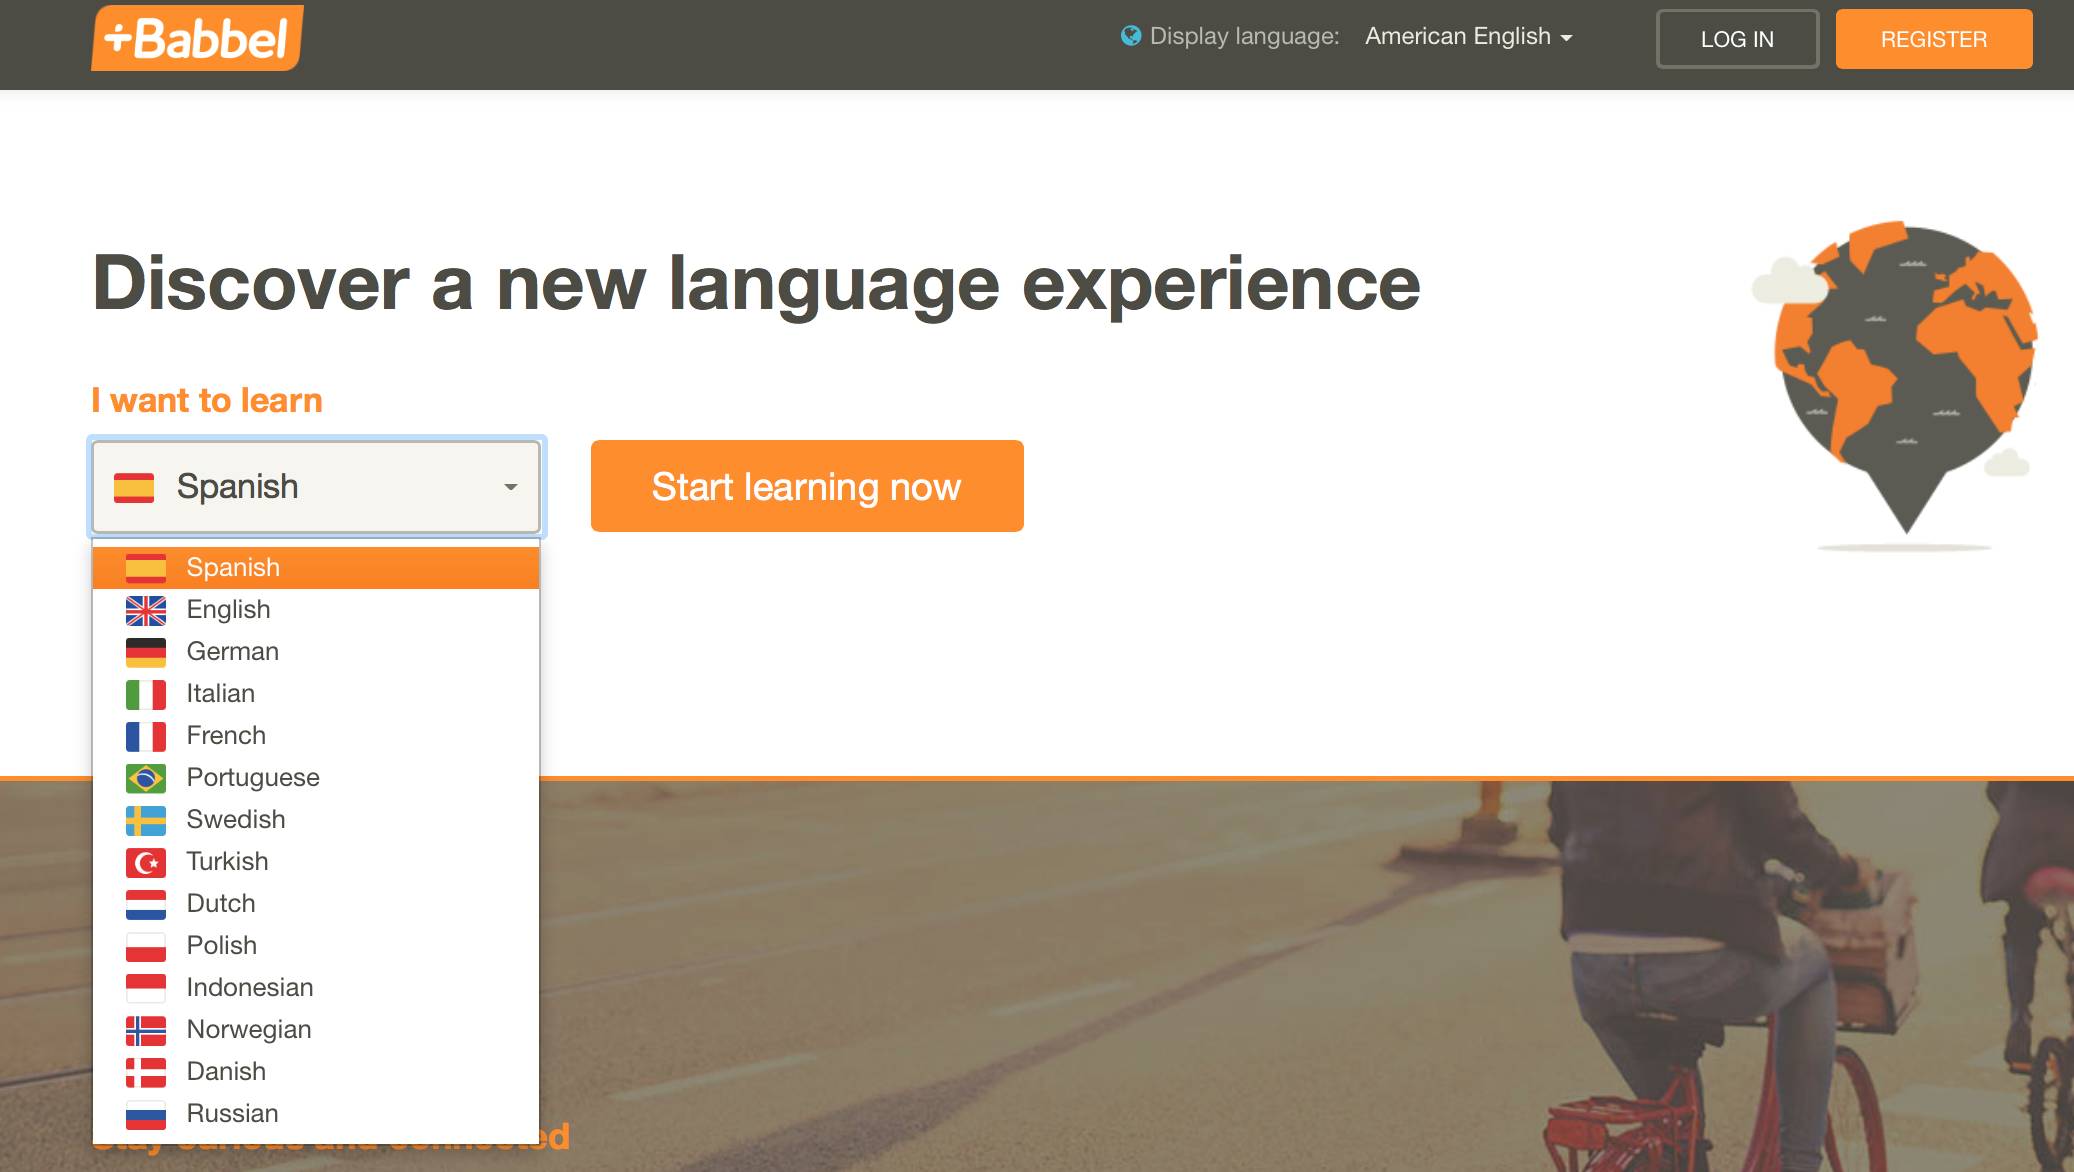Pick Swedish from the language options
The height and width of the screenshot is (1172, 2074).
coord(235,820)
